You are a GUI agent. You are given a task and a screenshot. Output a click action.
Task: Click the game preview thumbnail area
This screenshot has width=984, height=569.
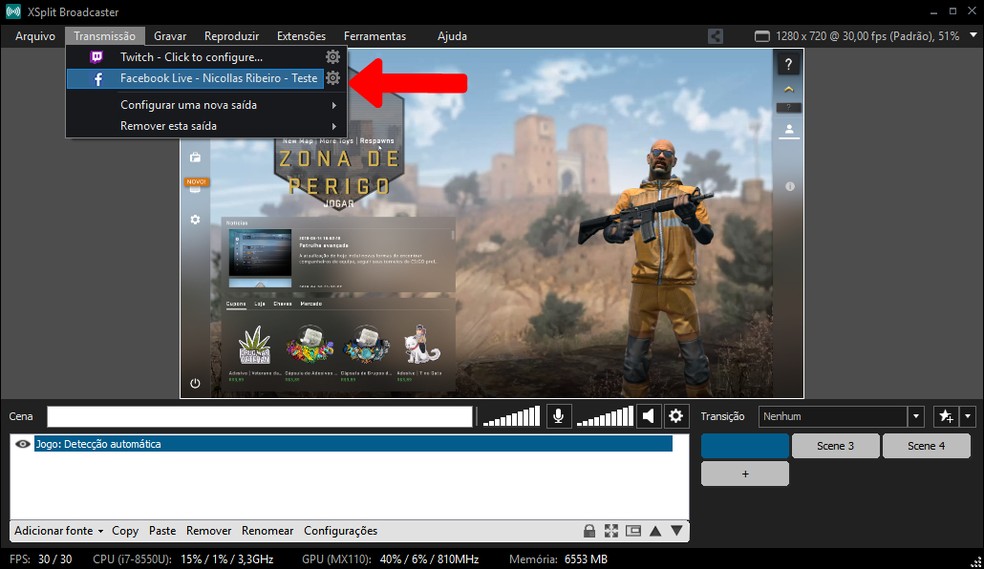point(491,223)
